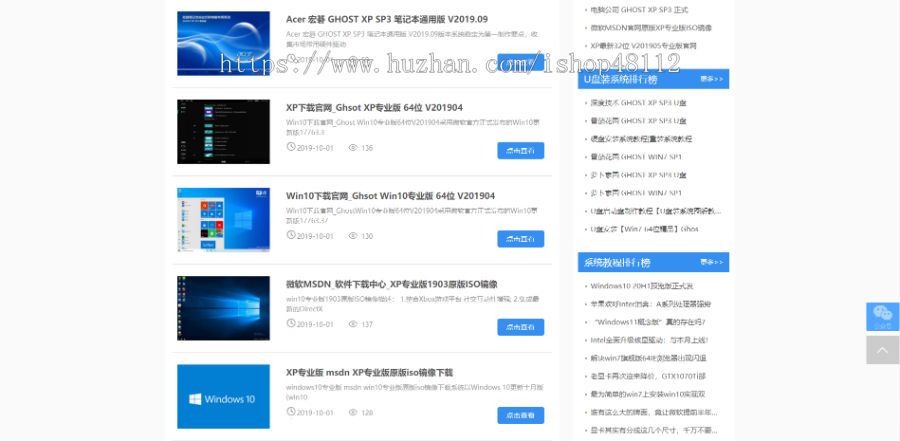Image resolution: width=900 pixels, height=441 pixels.
Task: Click date 2019-10-01 in XP下载官网 row
Action: (x=315, y=148)
